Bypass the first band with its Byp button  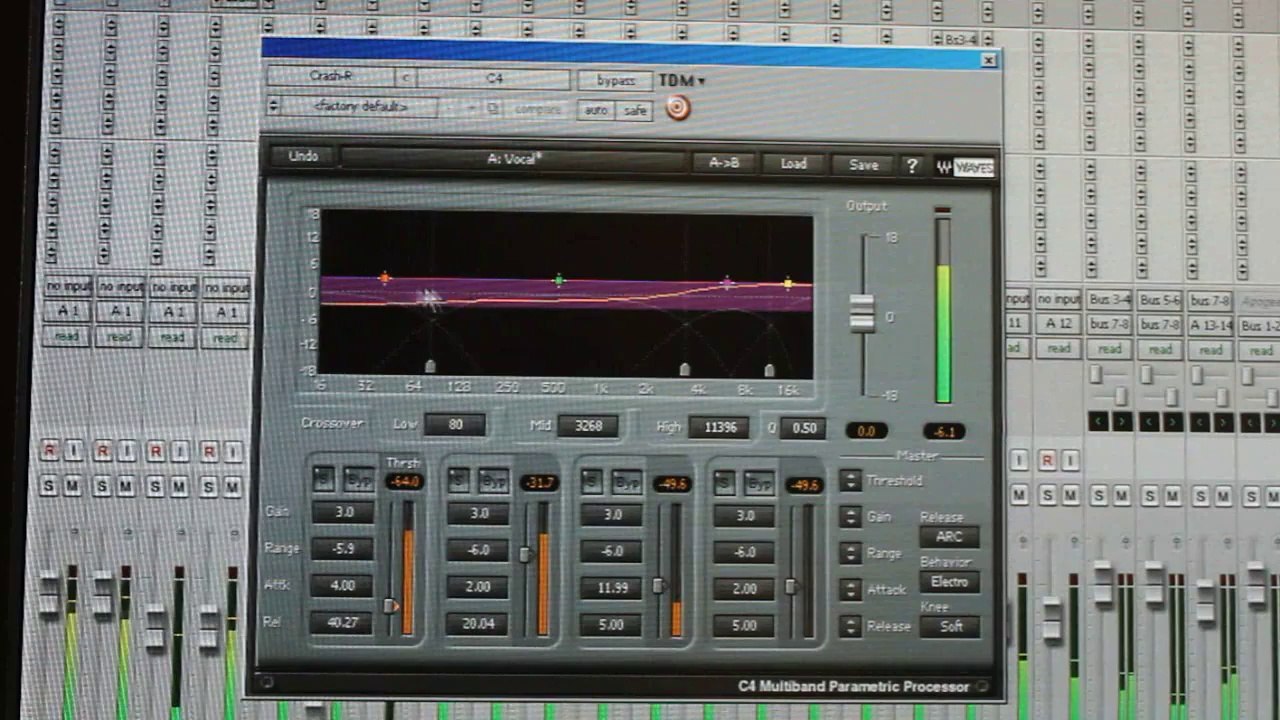point(358,479)
